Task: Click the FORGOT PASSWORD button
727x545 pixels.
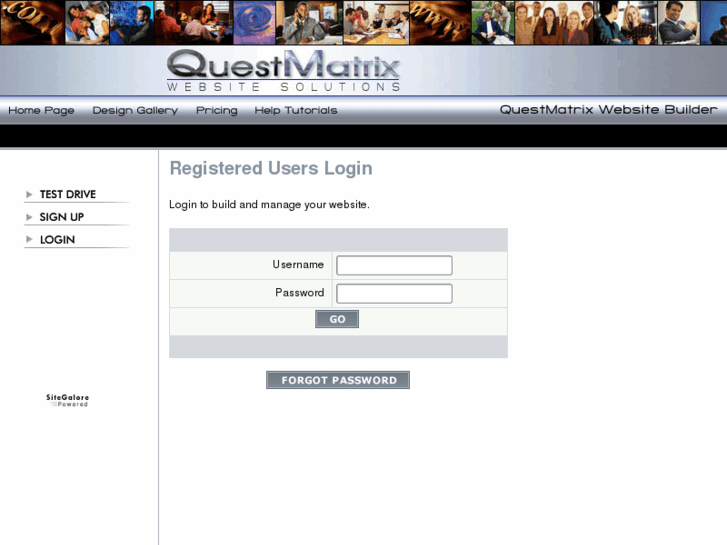Action: pos(338,380)
